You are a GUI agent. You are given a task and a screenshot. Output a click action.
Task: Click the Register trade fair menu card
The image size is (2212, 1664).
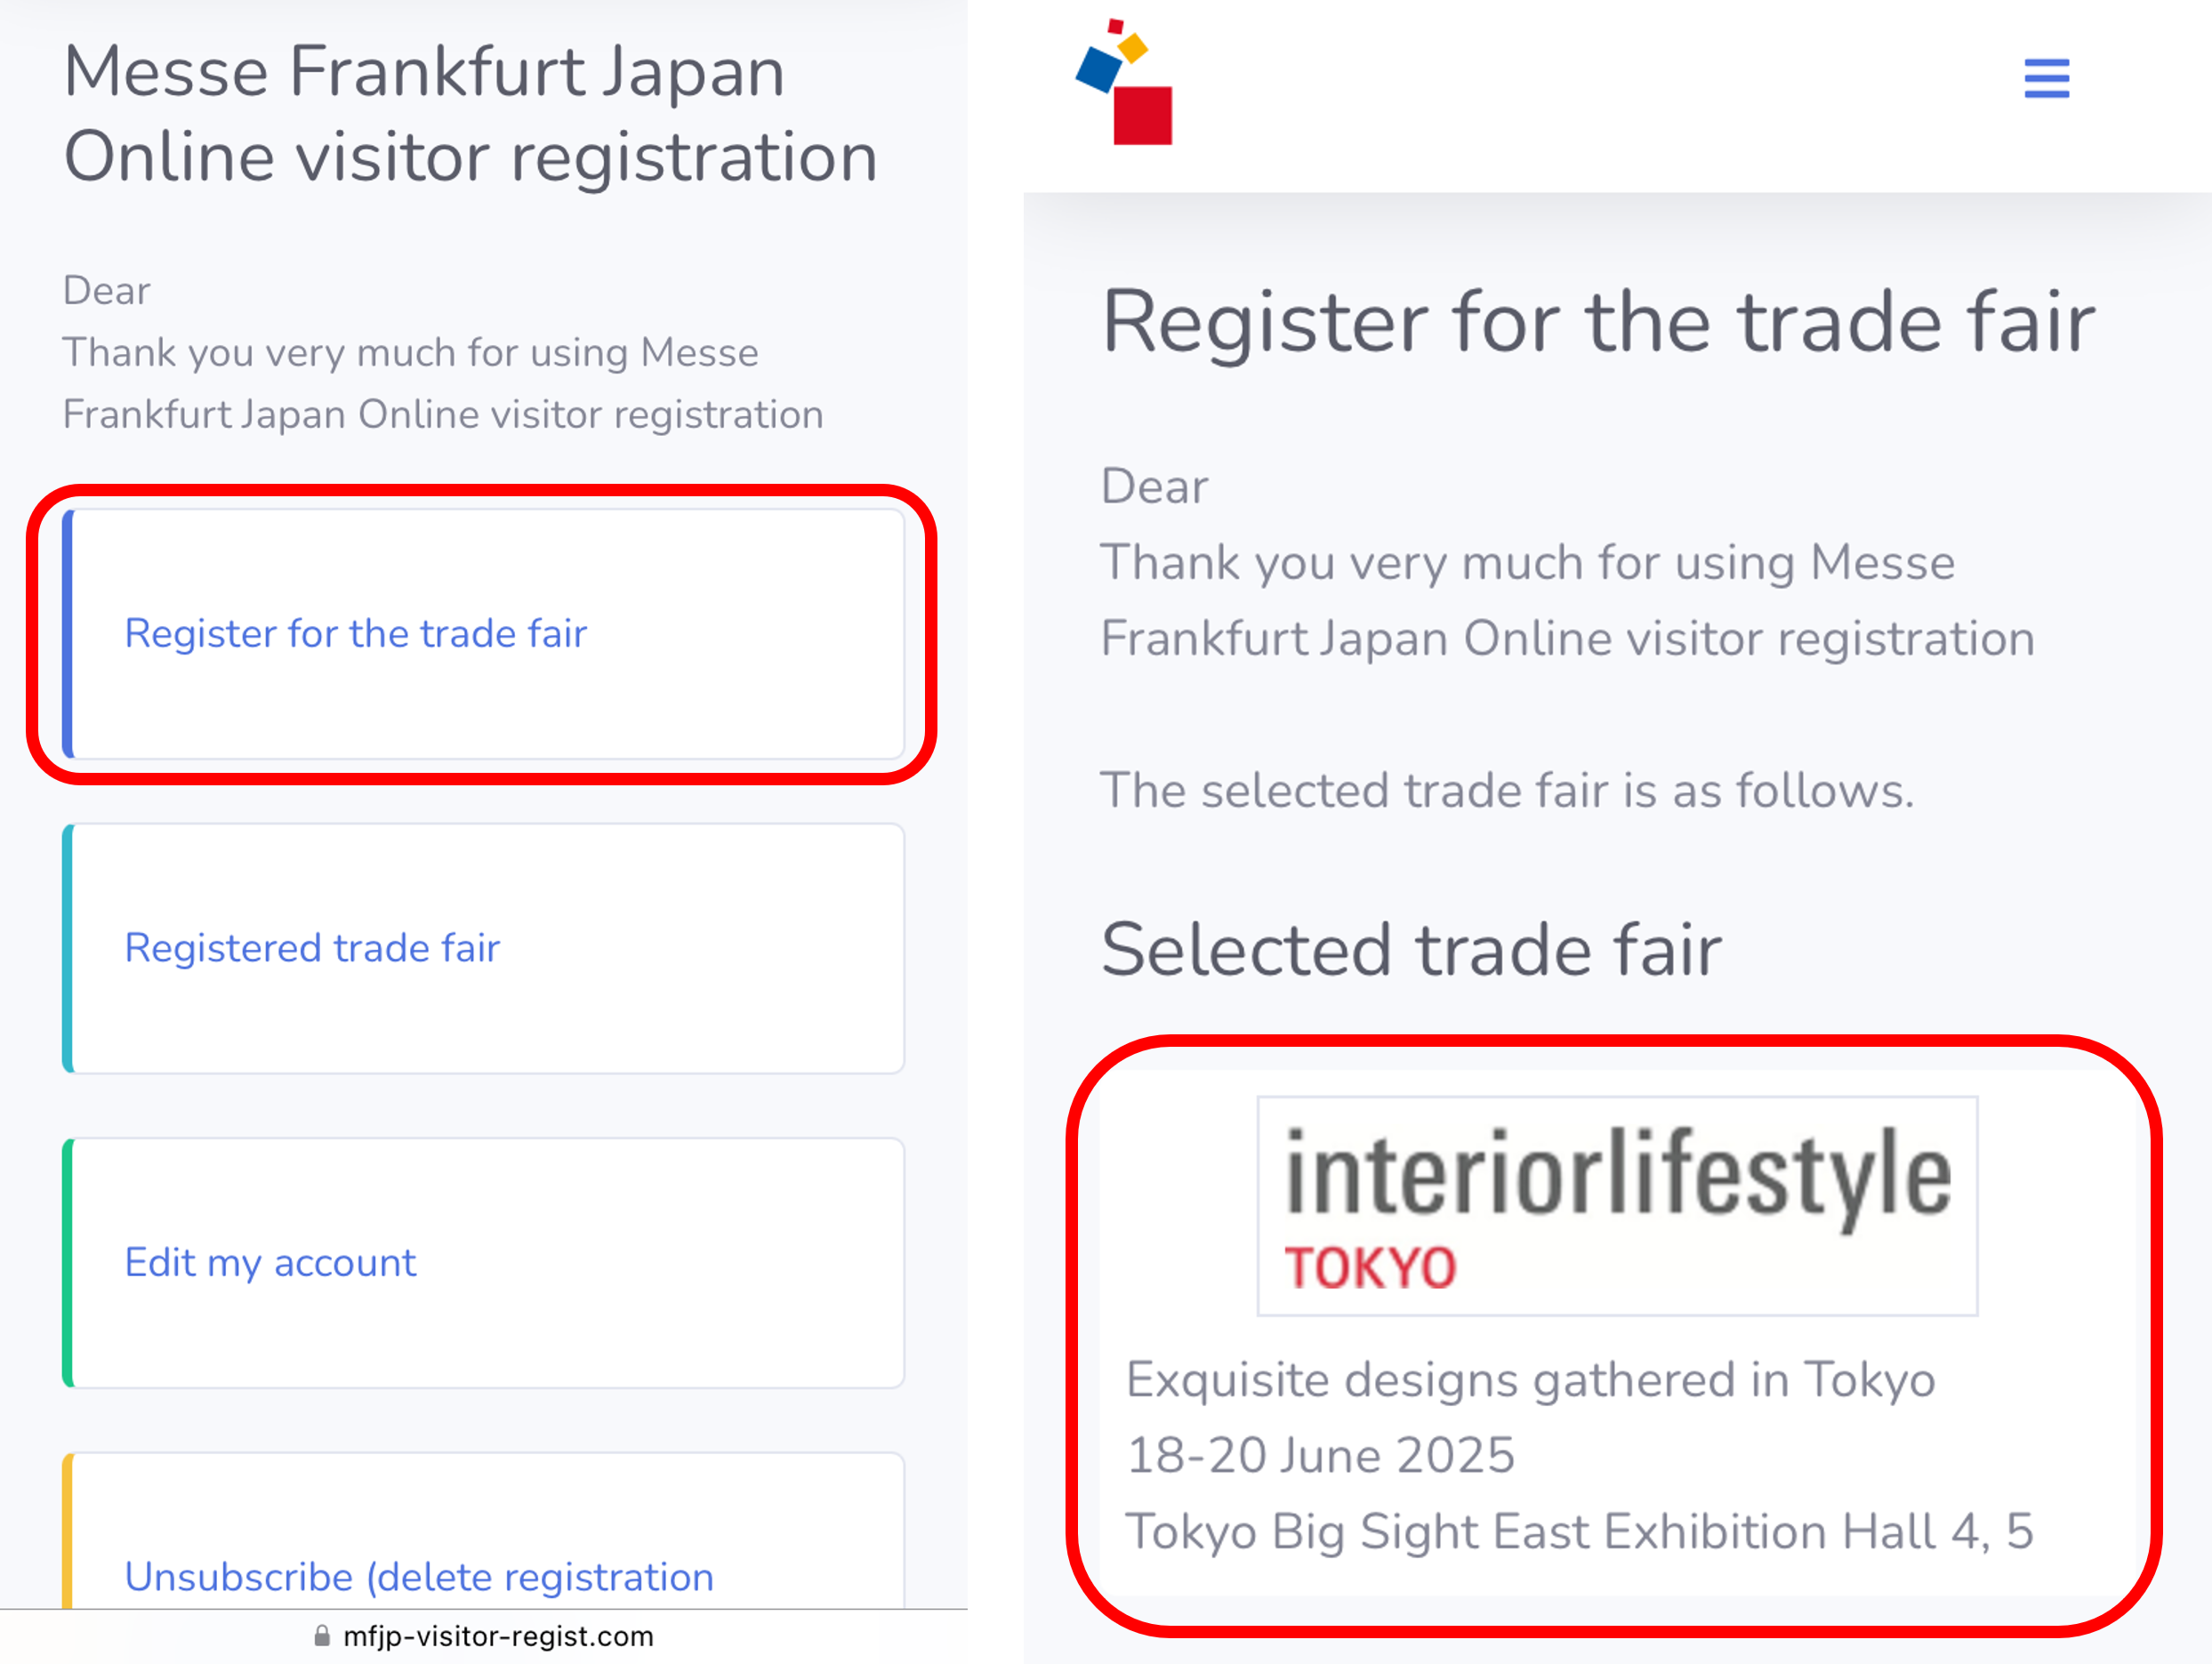tap(484, 634)
